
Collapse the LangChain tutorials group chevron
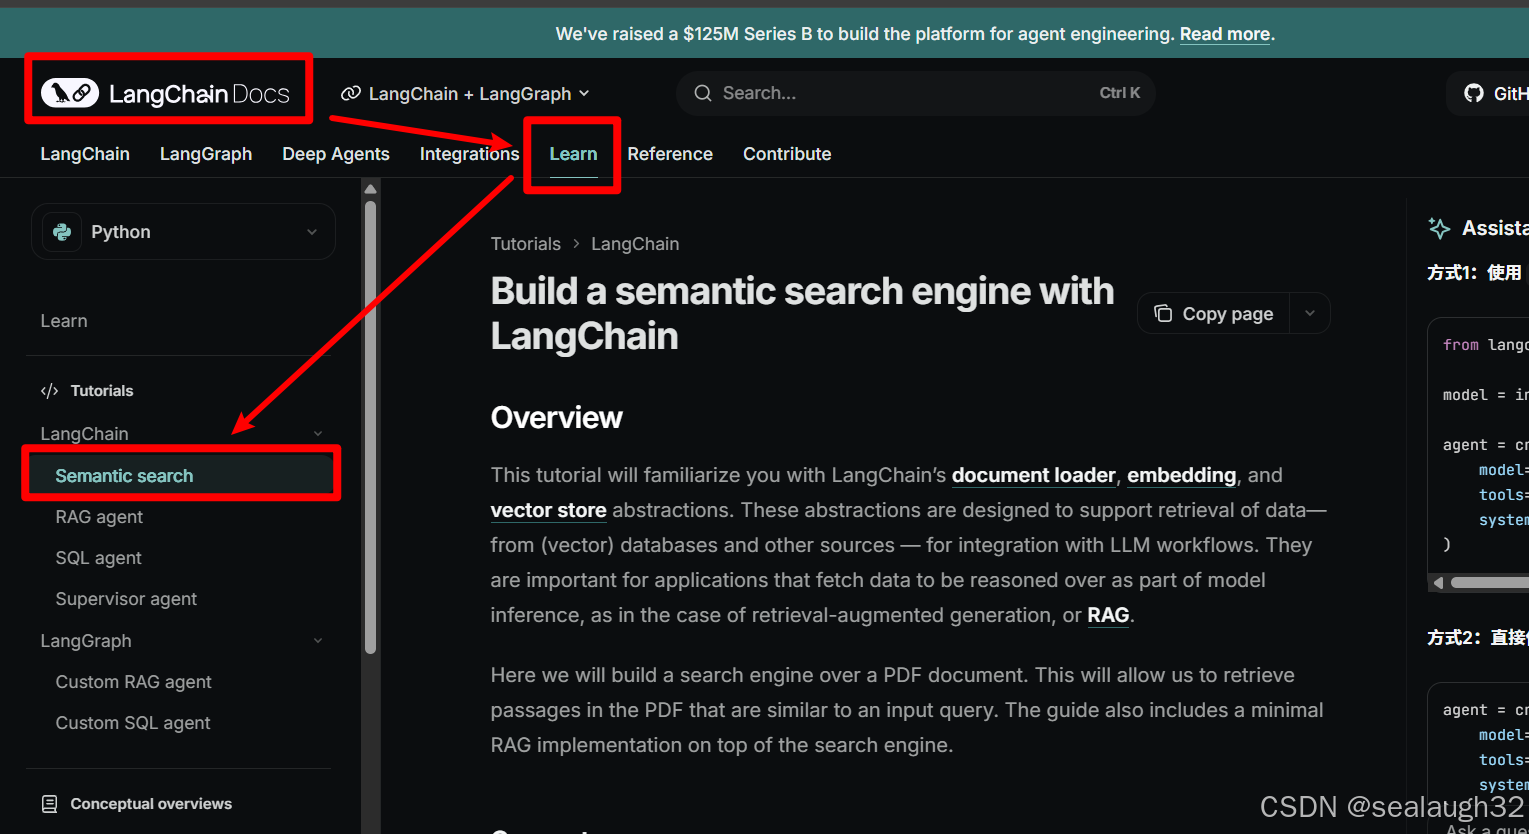click(318, 434)
